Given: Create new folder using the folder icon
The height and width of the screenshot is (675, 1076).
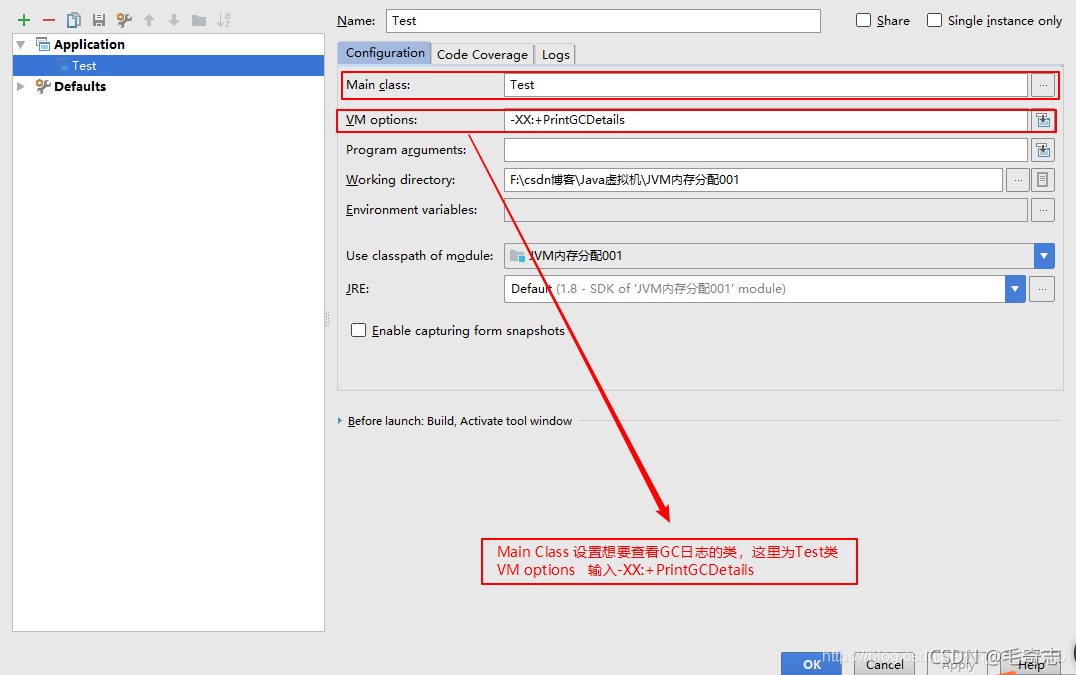Looking at the screenshot, I should pos(199,21).
